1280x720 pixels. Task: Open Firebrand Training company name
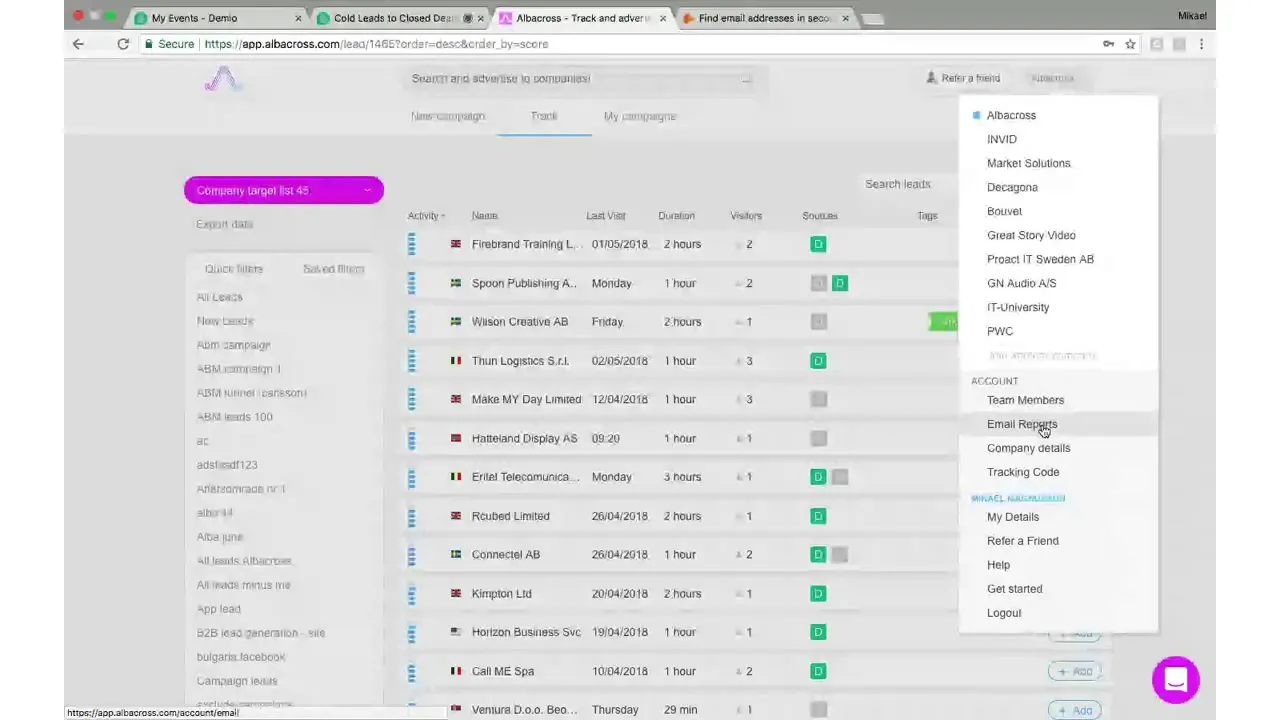tap(525, 244)
